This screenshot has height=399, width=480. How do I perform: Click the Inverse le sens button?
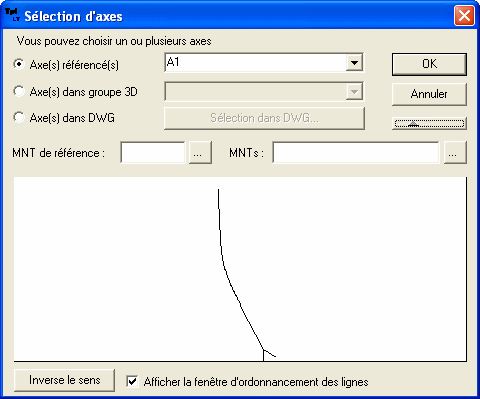click(64, 380)
